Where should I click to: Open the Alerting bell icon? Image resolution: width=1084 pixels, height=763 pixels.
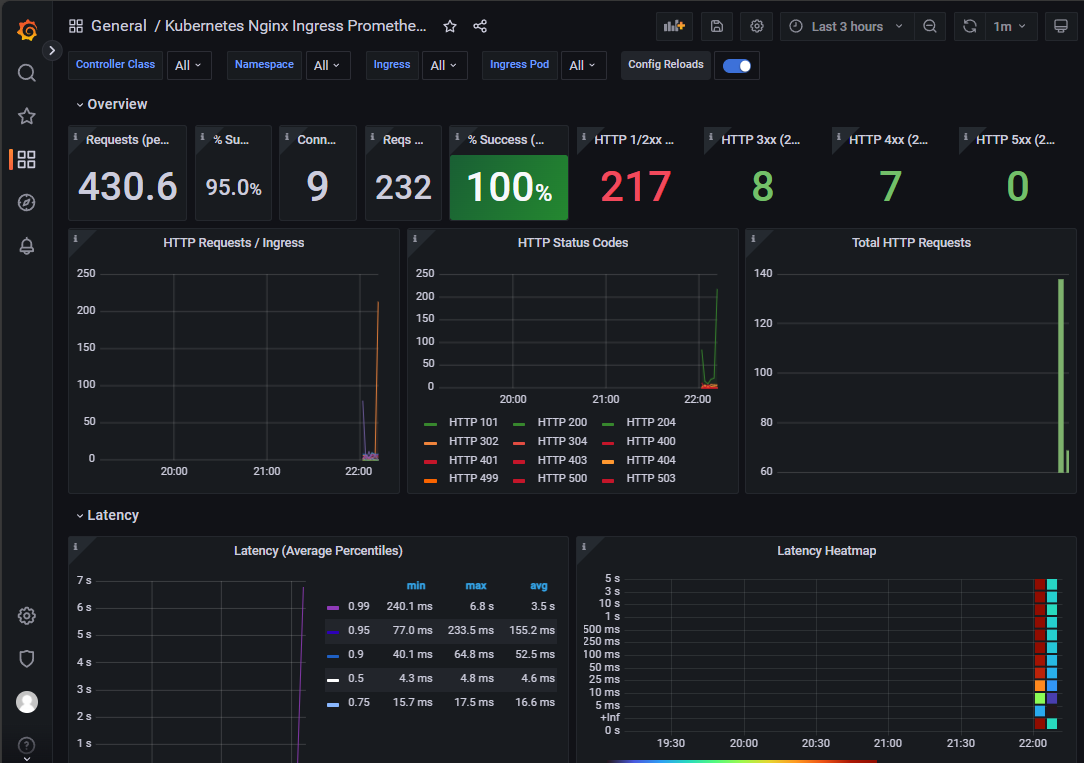coord(26,246)
